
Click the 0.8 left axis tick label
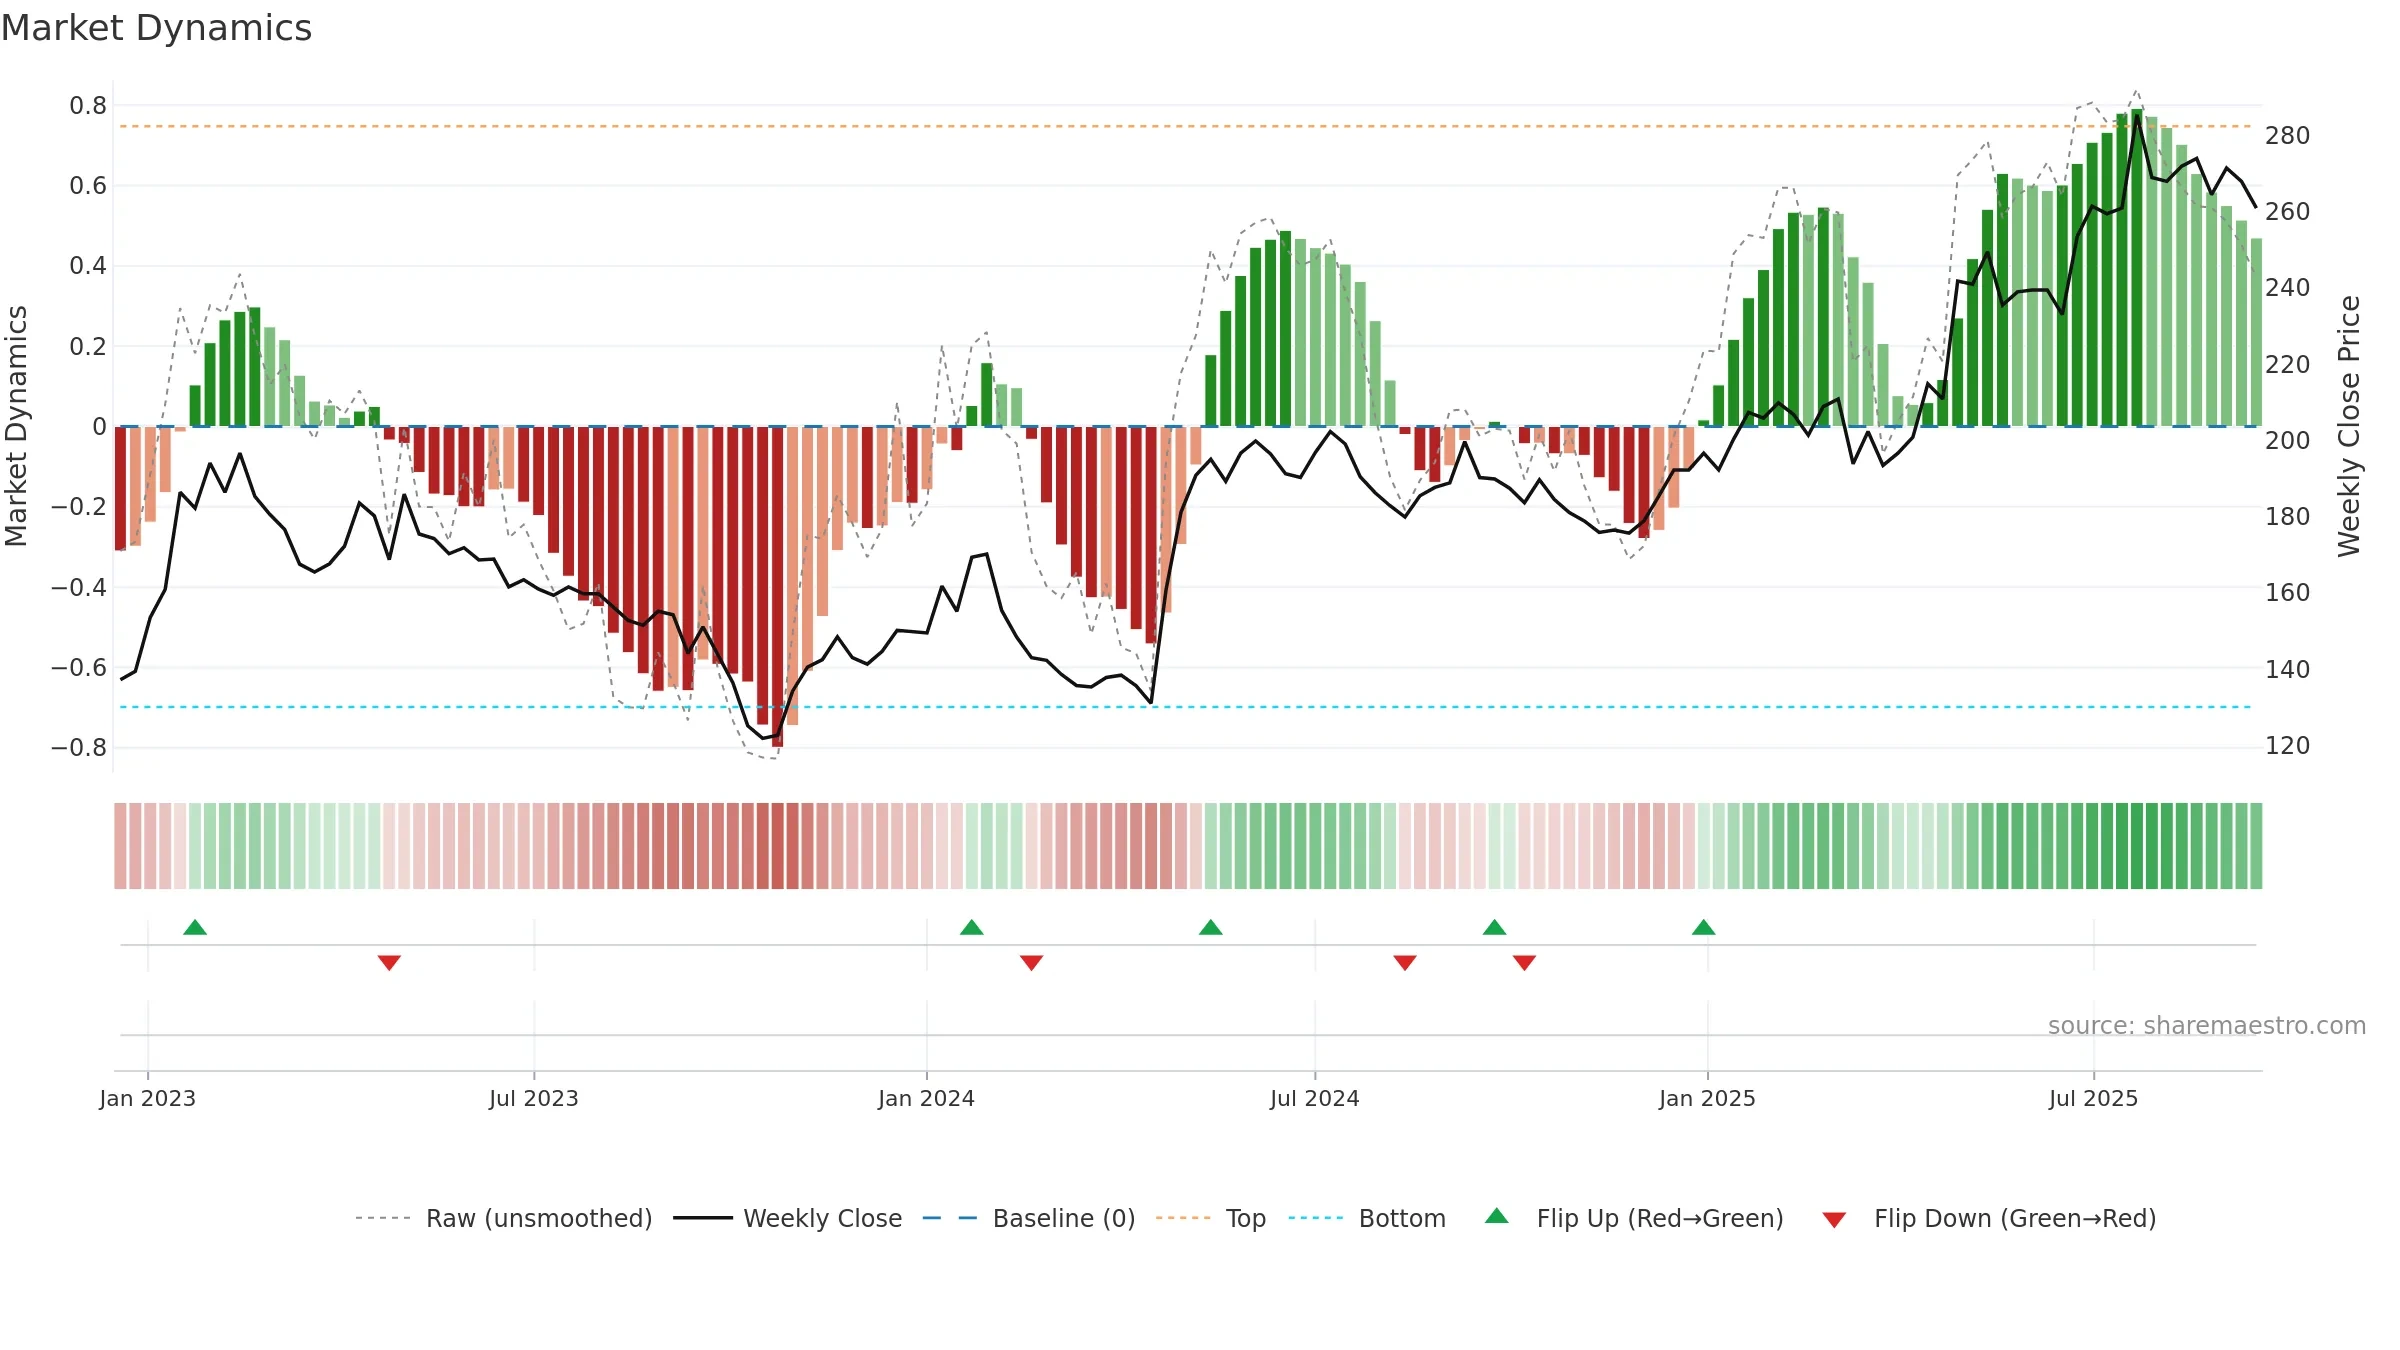pyautogui.click(x=88, y=106)
